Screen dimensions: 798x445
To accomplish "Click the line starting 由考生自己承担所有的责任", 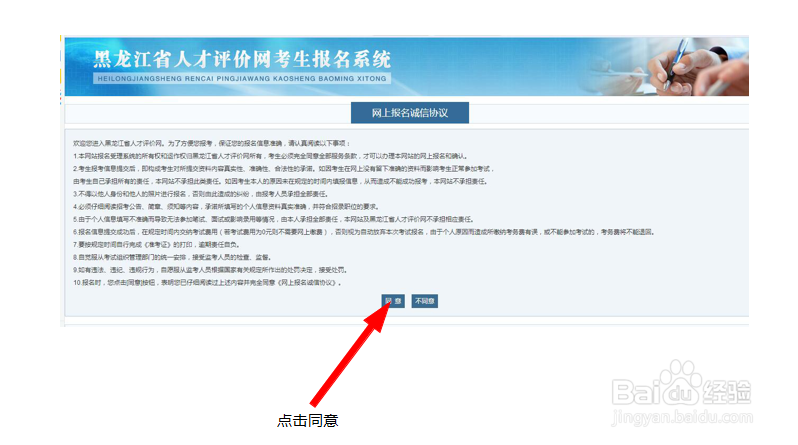I will (x=280, y=181).
